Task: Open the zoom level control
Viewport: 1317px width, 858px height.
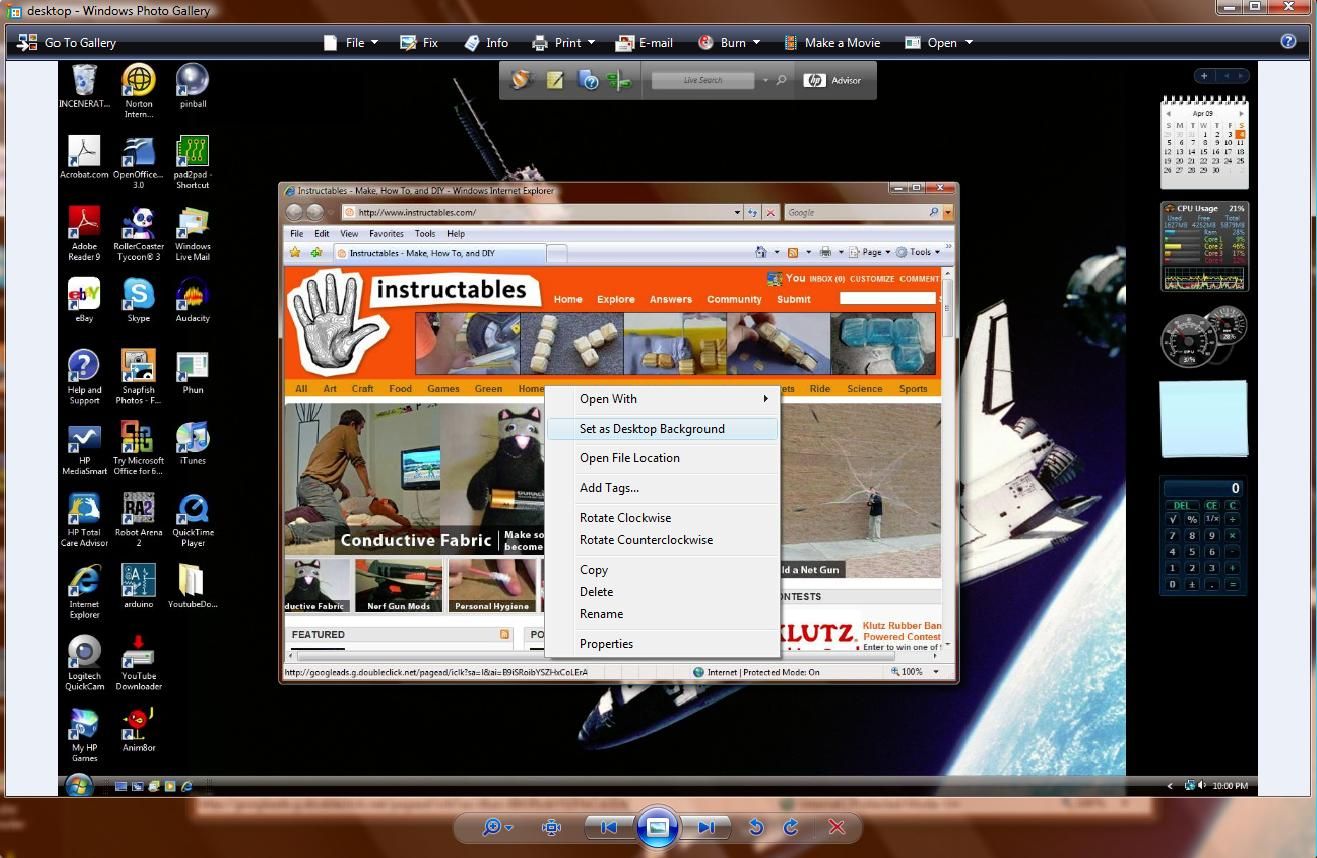Action: click(495, 827)
